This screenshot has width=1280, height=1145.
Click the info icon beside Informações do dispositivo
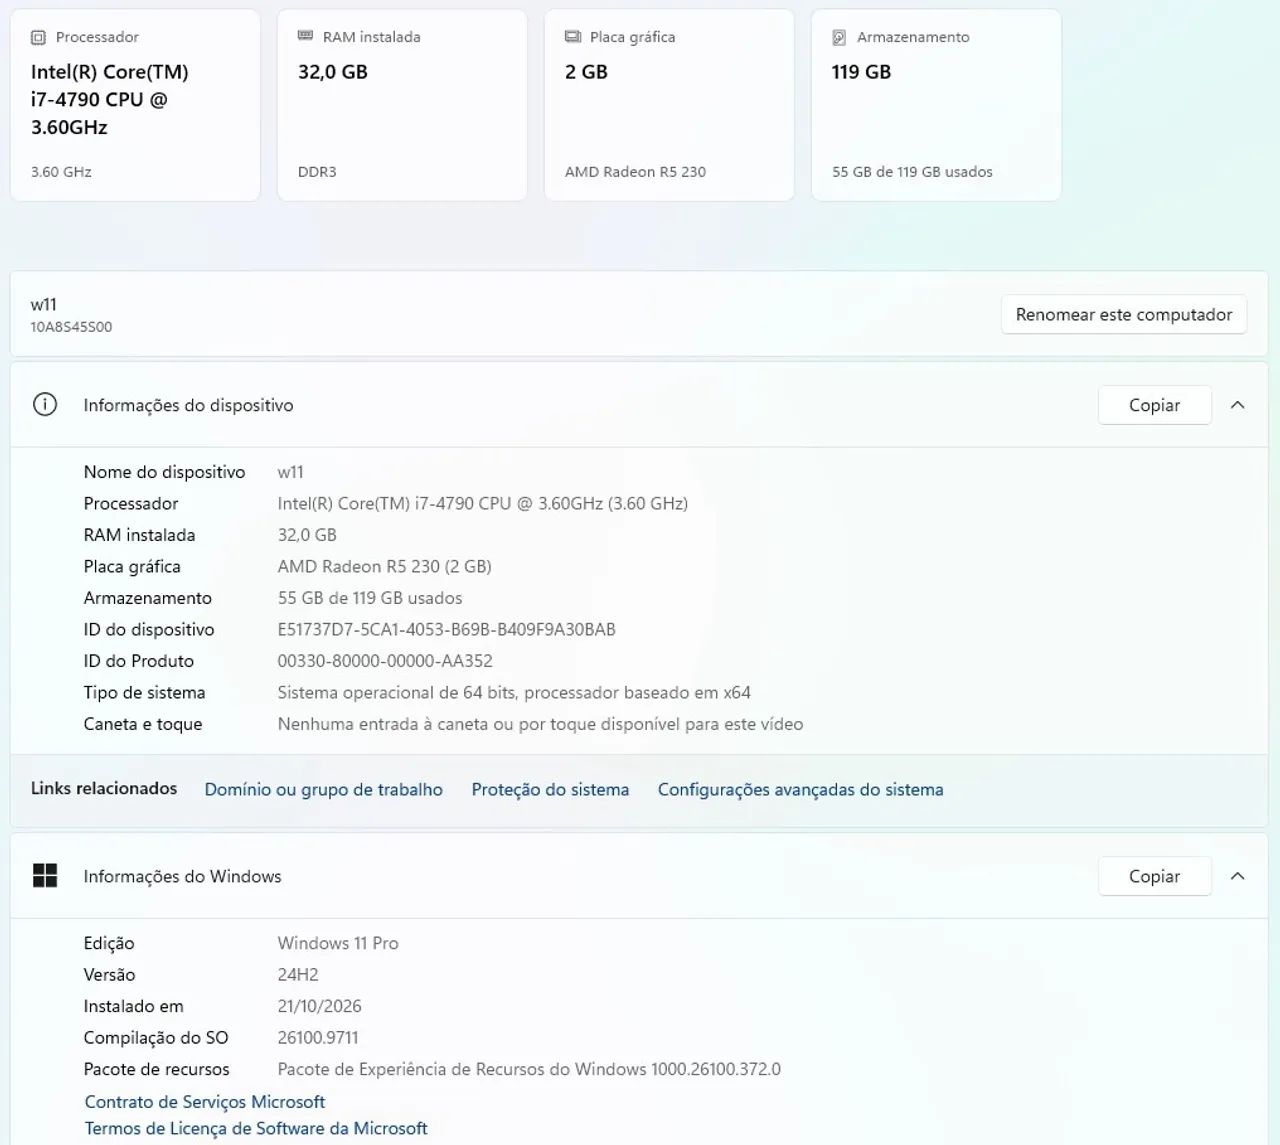(45, 405)
